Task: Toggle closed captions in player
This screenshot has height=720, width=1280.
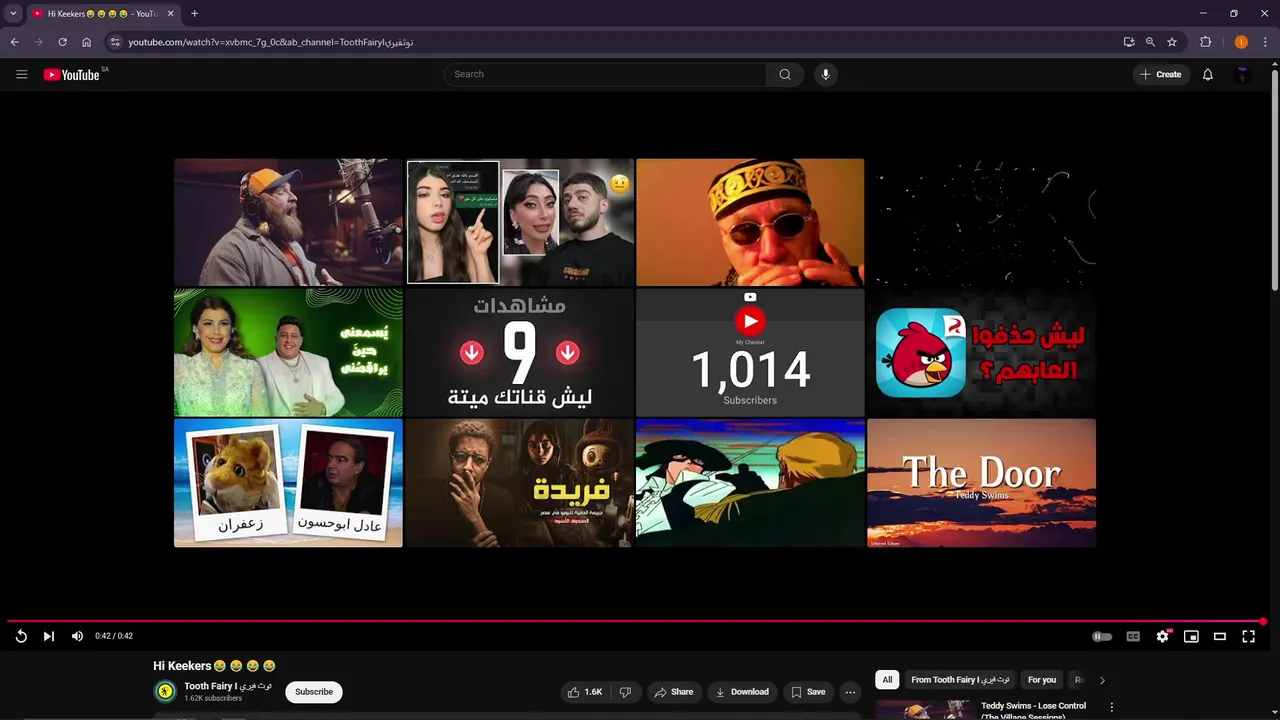Action: tap(1133, 636)
